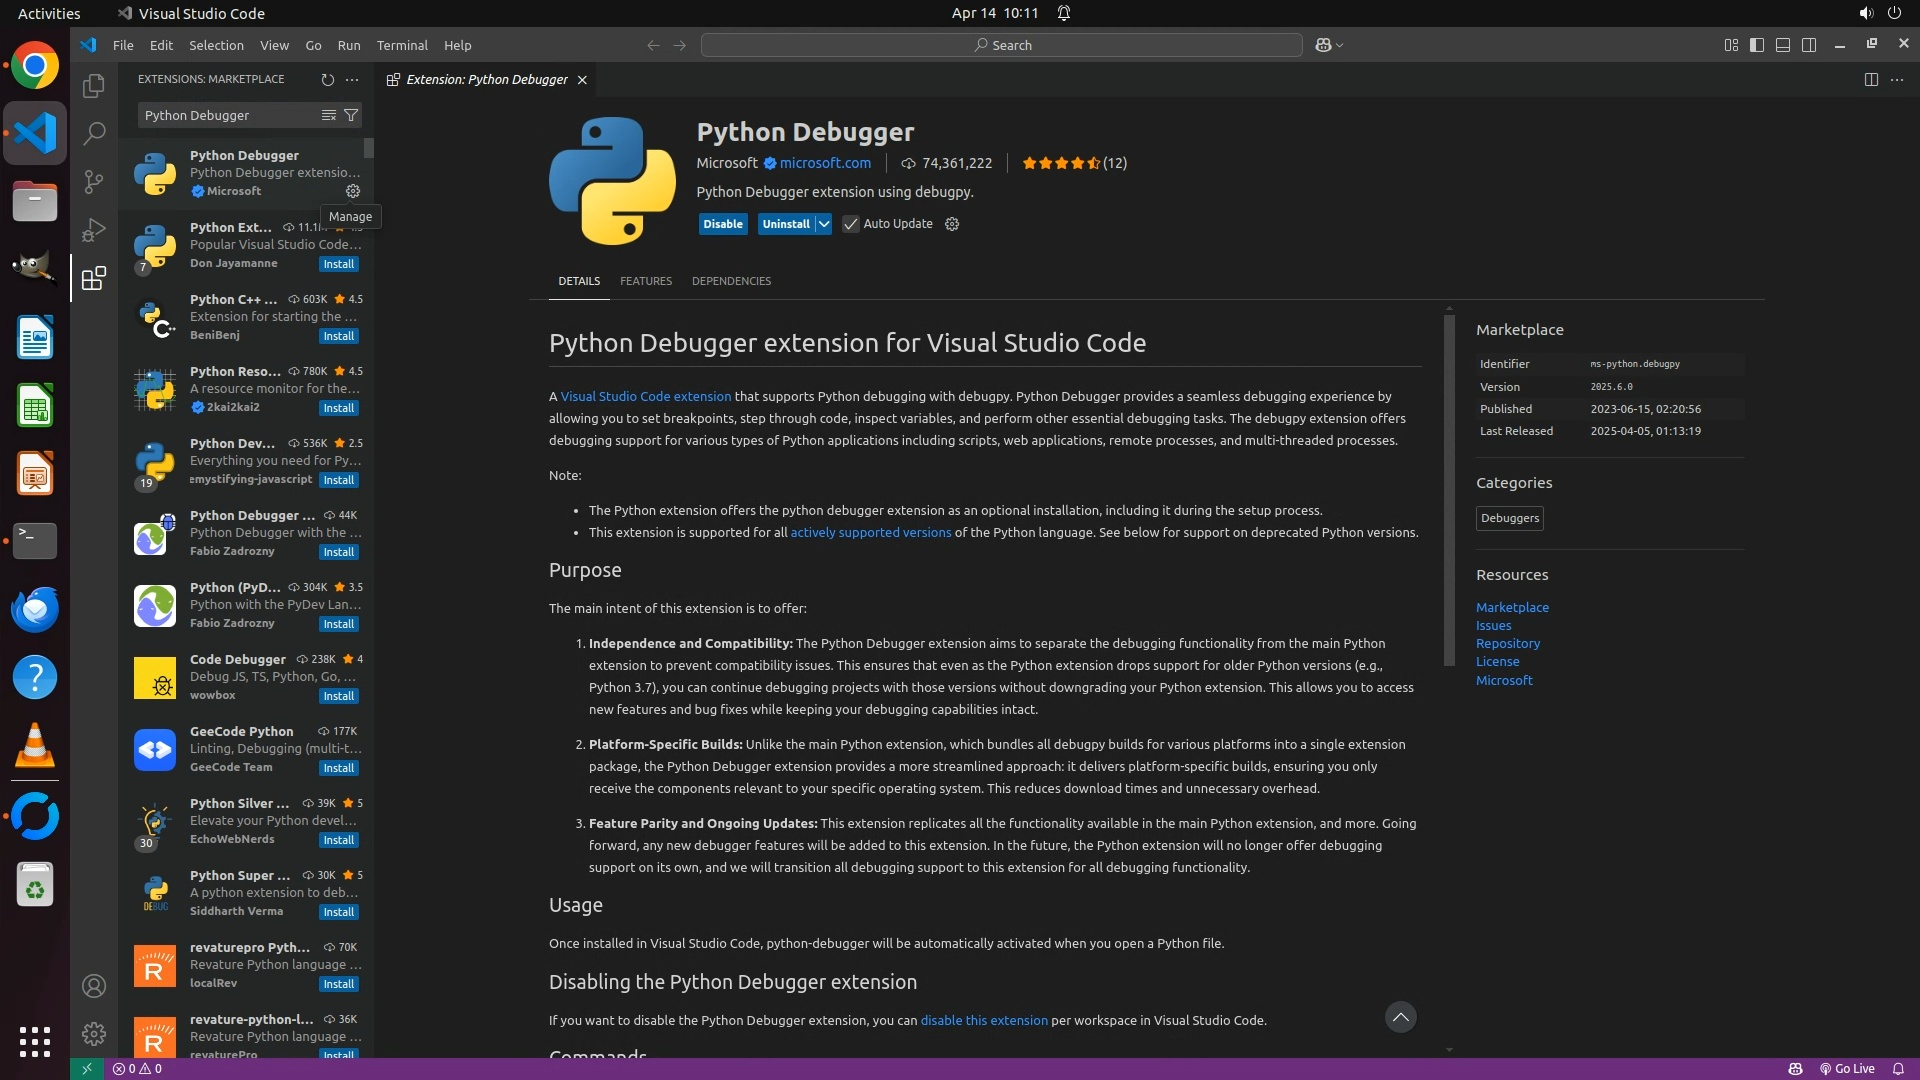1920x1080 pixels.
Task: Toggle the Auto Update checkbox
Action: click(851, 224)
